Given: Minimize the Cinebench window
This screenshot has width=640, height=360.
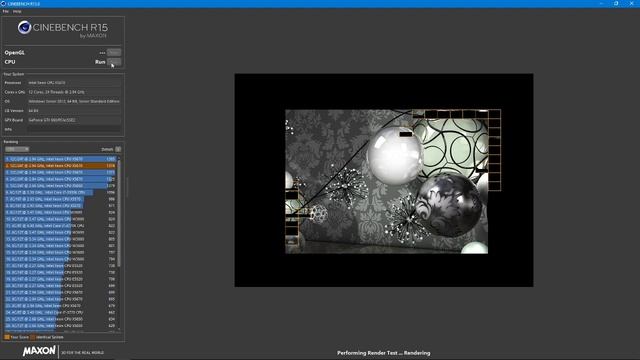Looking at the screenshot, I should click(x=601, y=4).
